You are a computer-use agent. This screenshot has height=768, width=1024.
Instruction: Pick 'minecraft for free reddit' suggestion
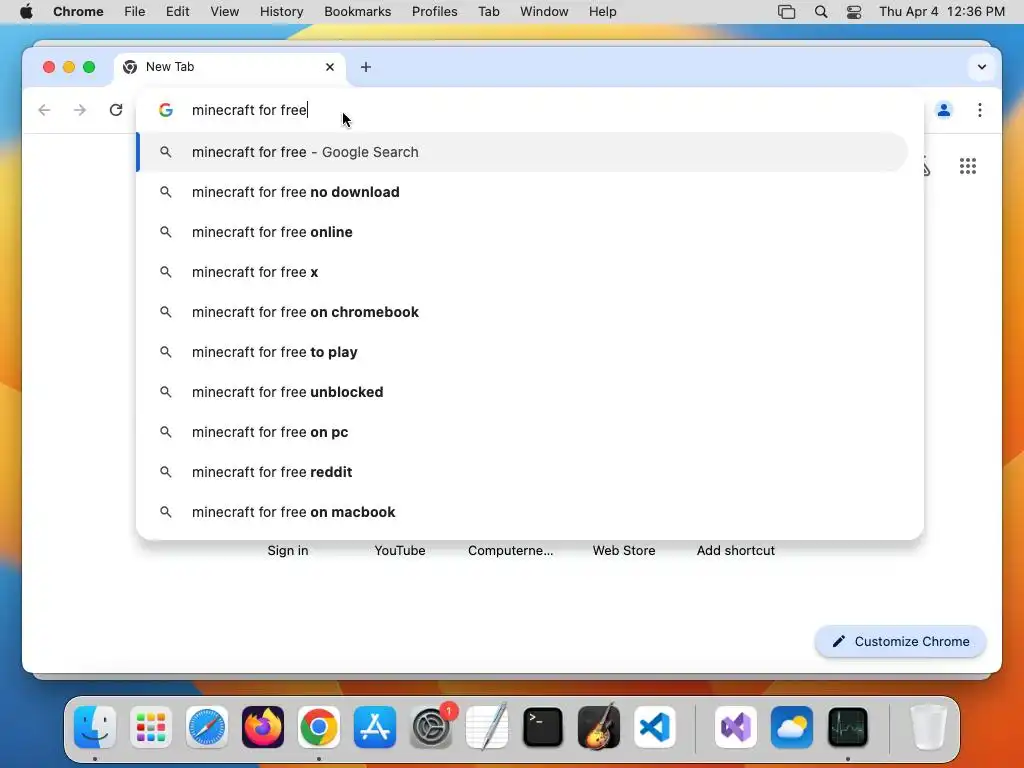point(522,472)
